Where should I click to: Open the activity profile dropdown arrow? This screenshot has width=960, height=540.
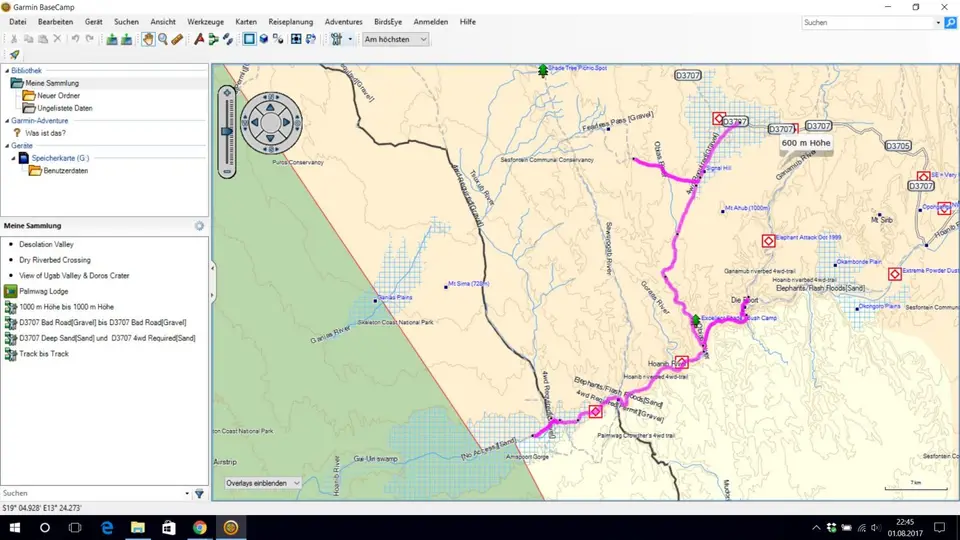click(350, 39)
